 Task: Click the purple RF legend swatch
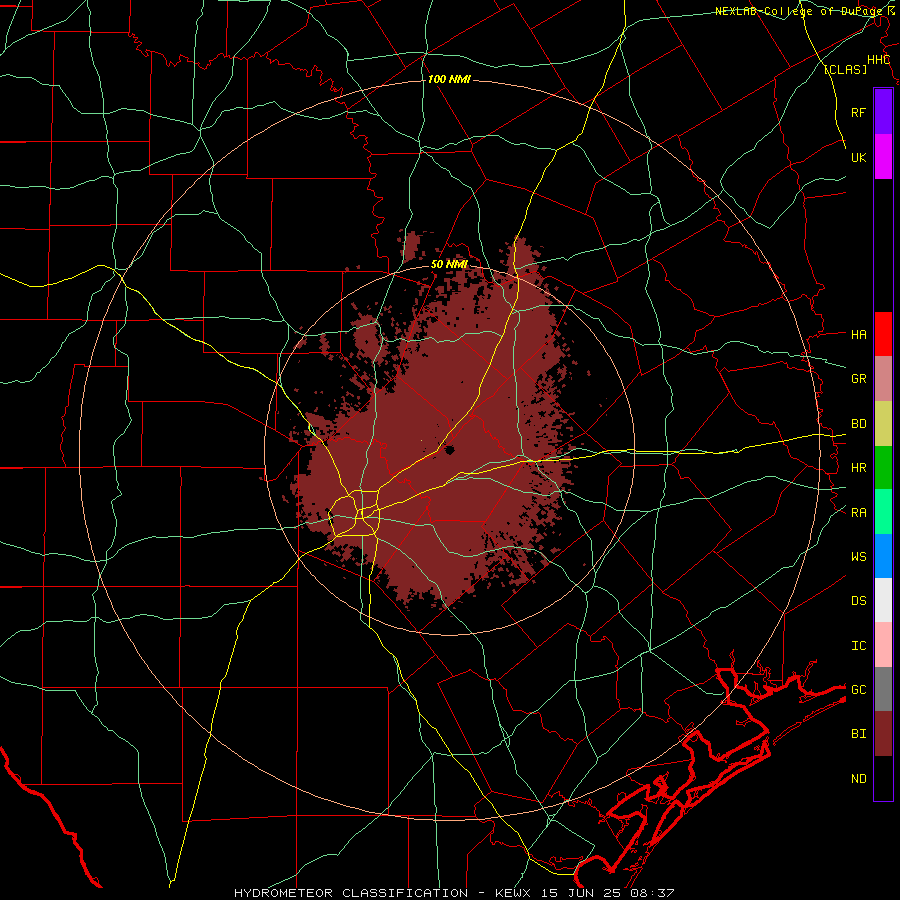[x=883, y=112]
